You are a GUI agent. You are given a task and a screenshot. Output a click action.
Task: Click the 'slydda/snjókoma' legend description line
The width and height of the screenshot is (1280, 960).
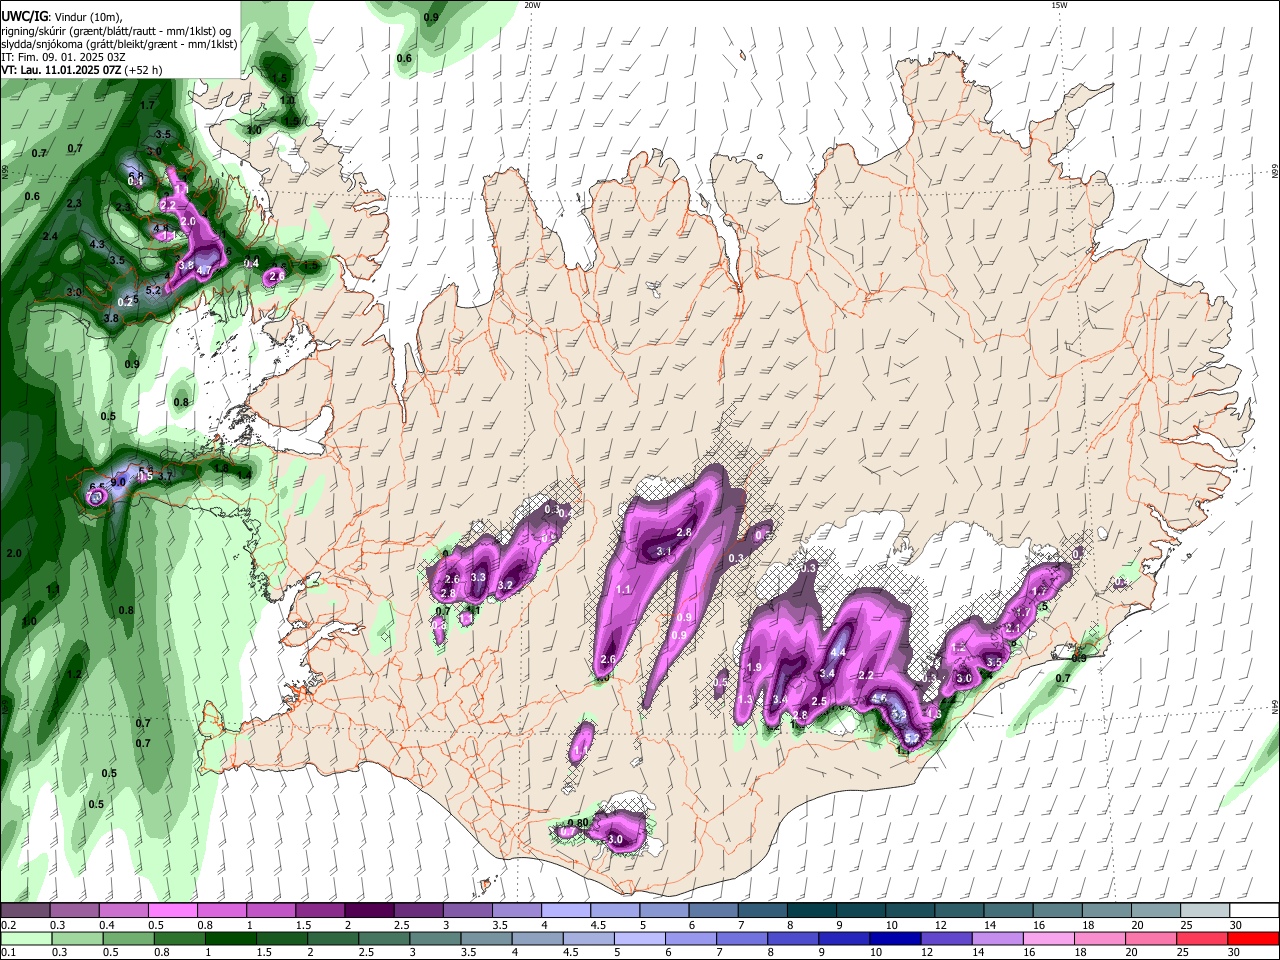click(x=120, y=44)
